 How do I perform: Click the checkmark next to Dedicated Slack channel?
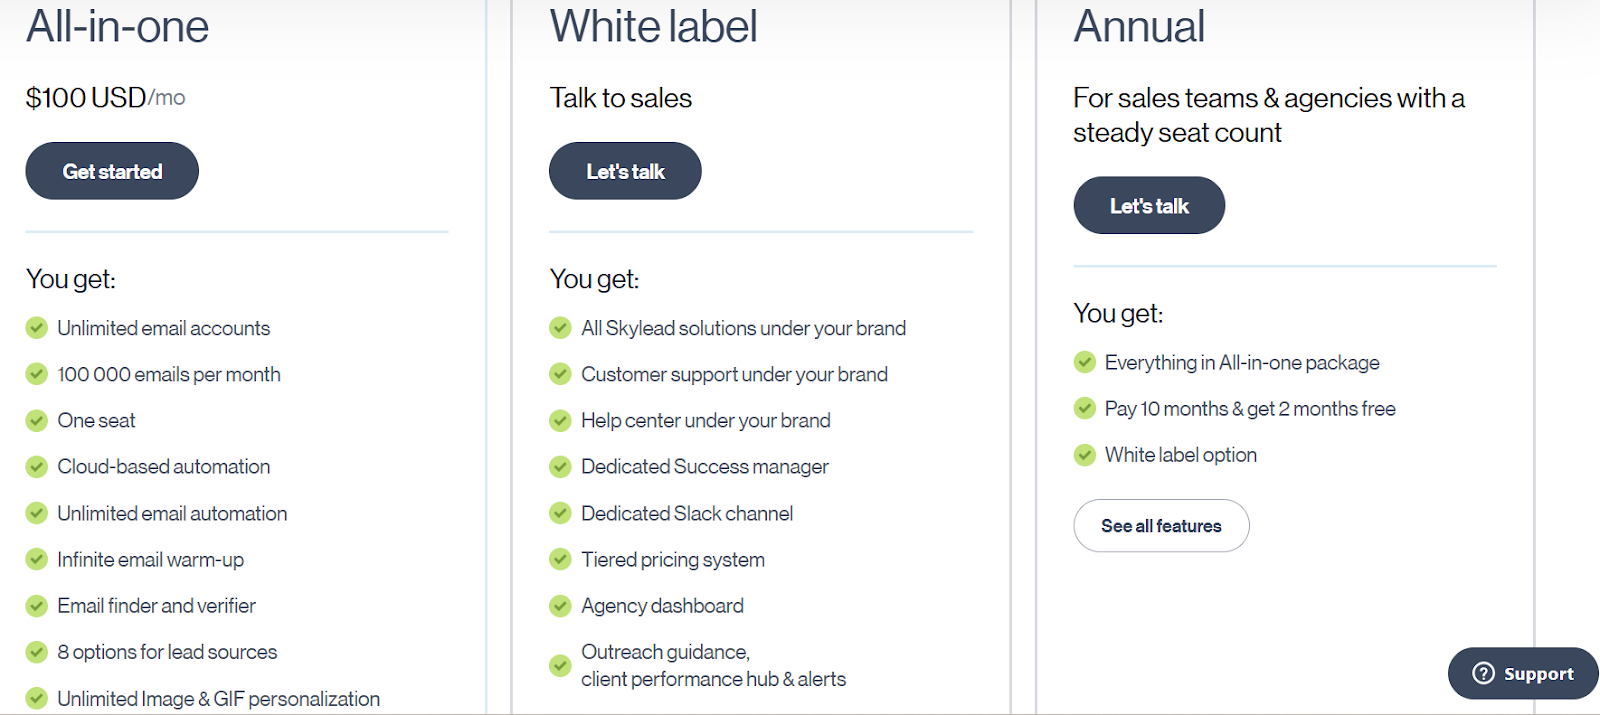click(x=560, y=513)
